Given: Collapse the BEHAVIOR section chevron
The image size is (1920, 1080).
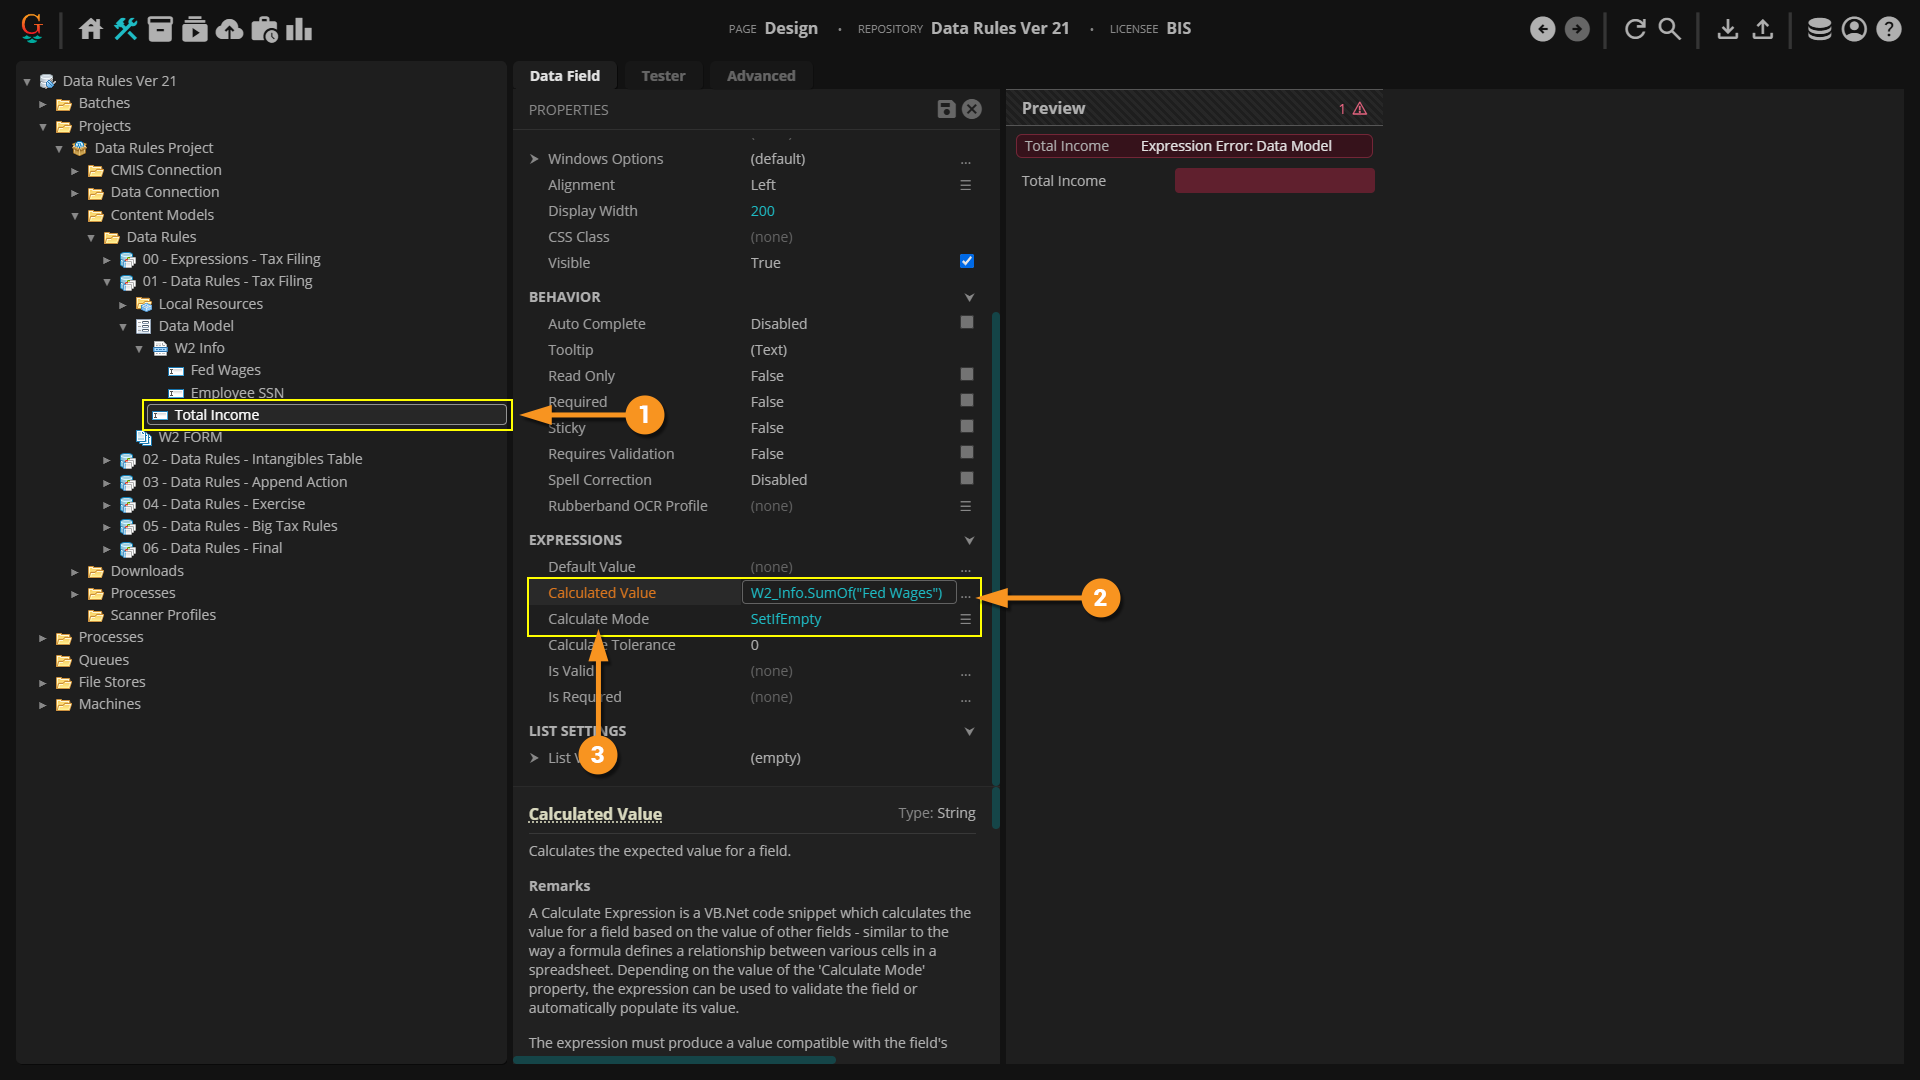Looking at the screenshot, I should coord(969,297).
